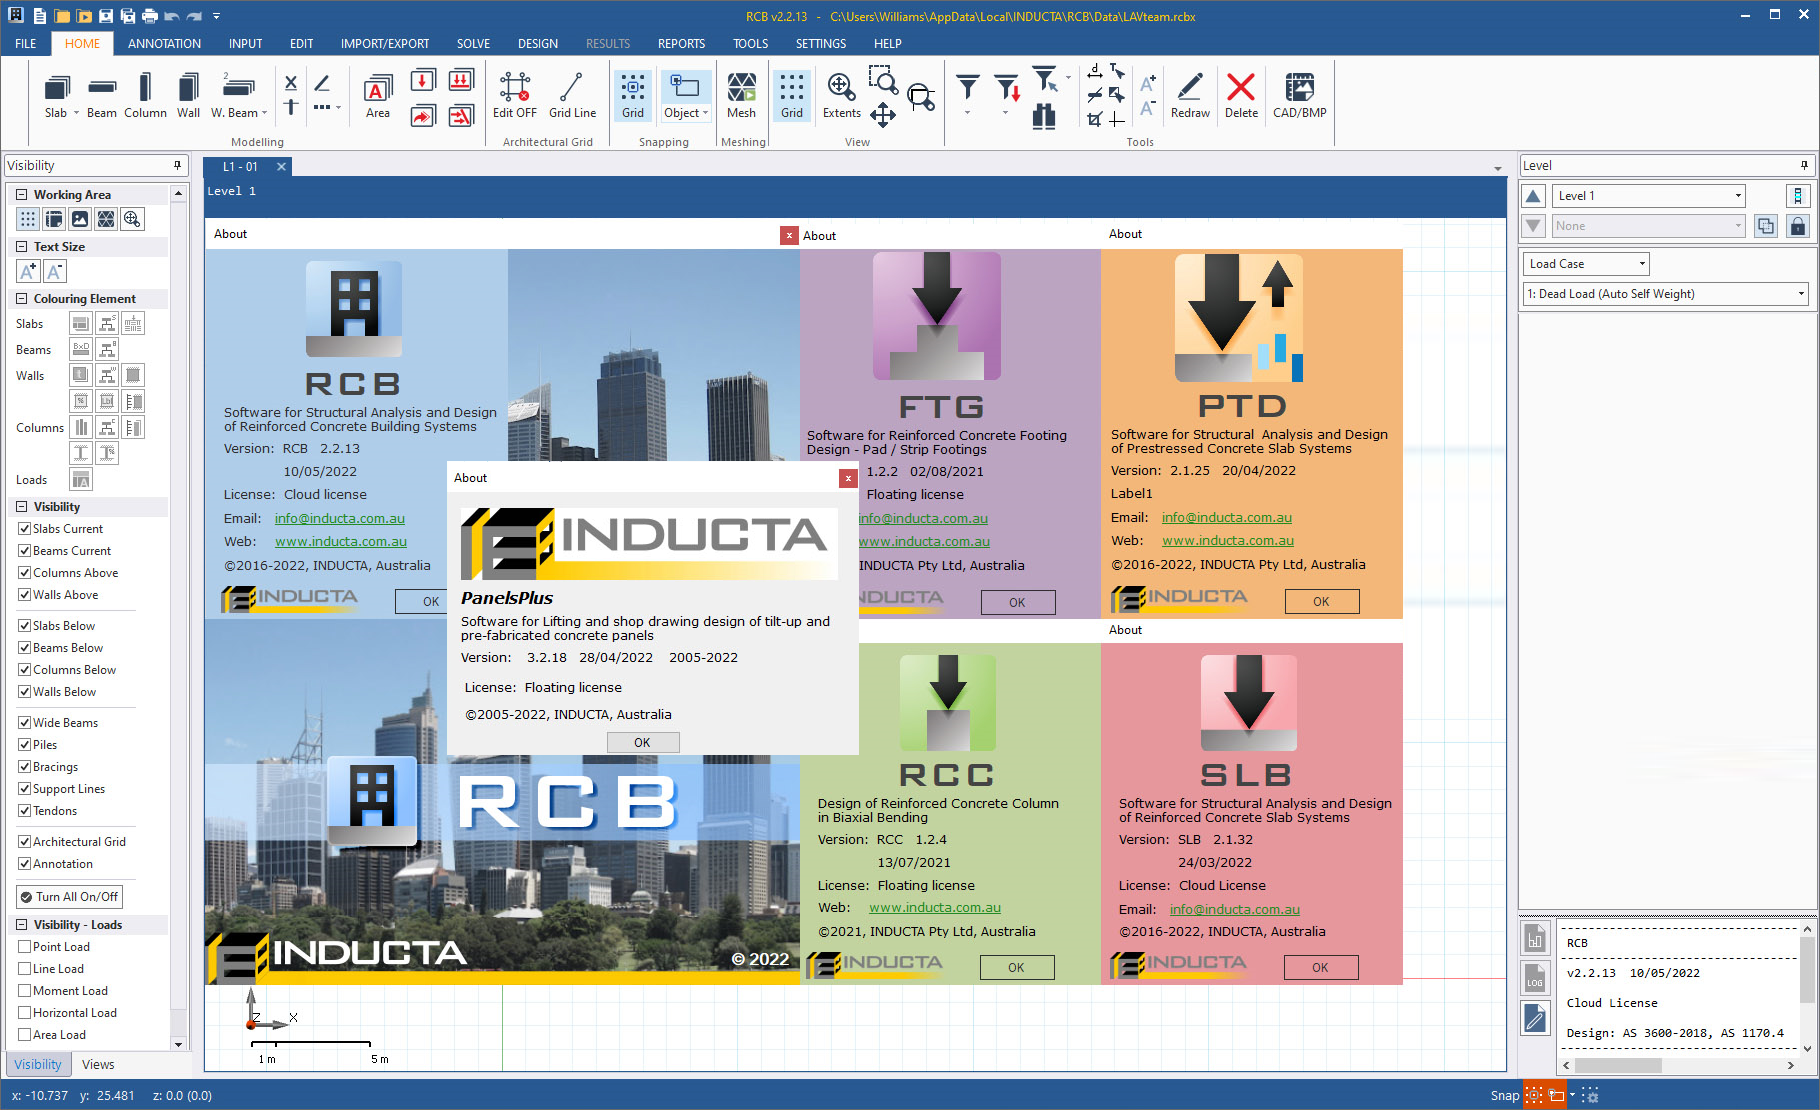Click OK in the RCC About dialog

tap(1016, 968)
